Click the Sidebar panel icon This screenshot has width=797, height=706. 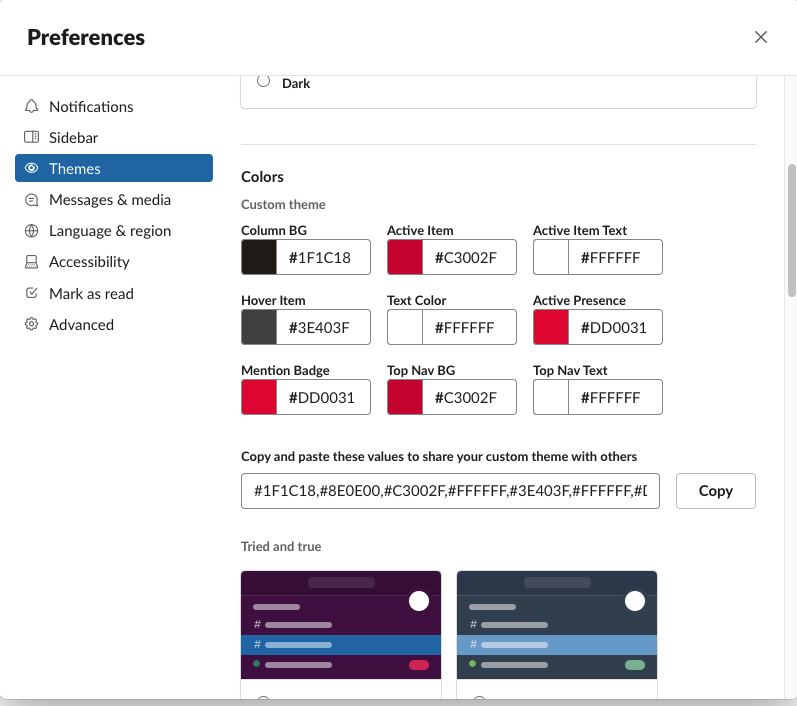click(32, 137)
